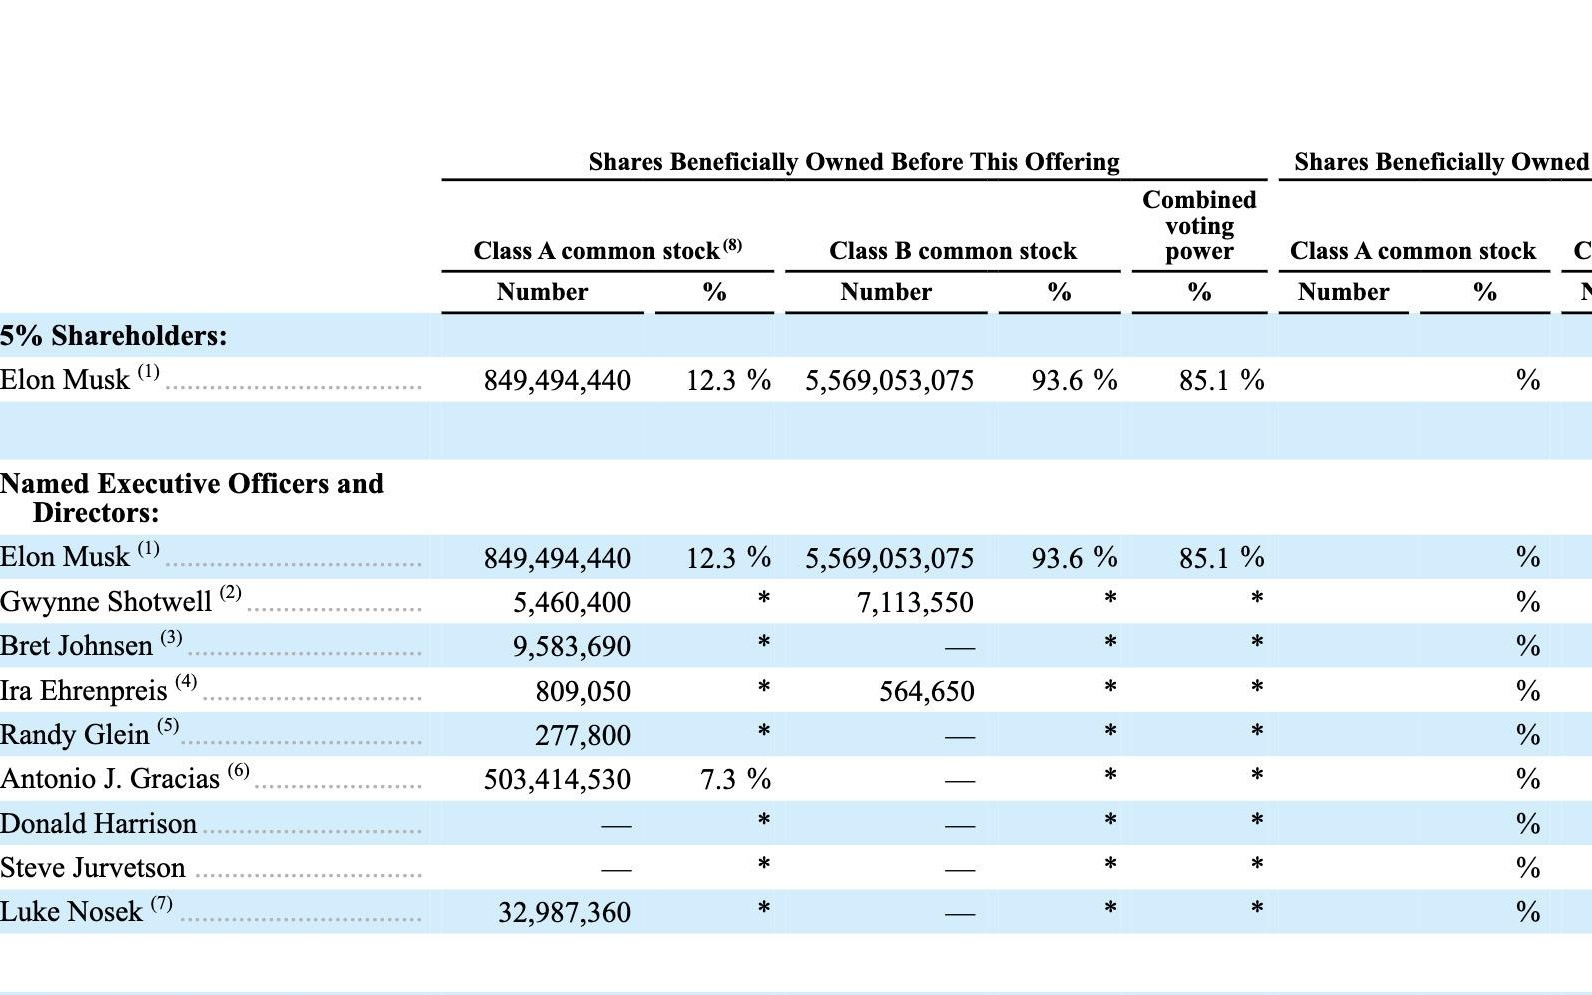Select the value "7,113,550"
This screenshot has height=995, width=1592.
pos(915,603)
